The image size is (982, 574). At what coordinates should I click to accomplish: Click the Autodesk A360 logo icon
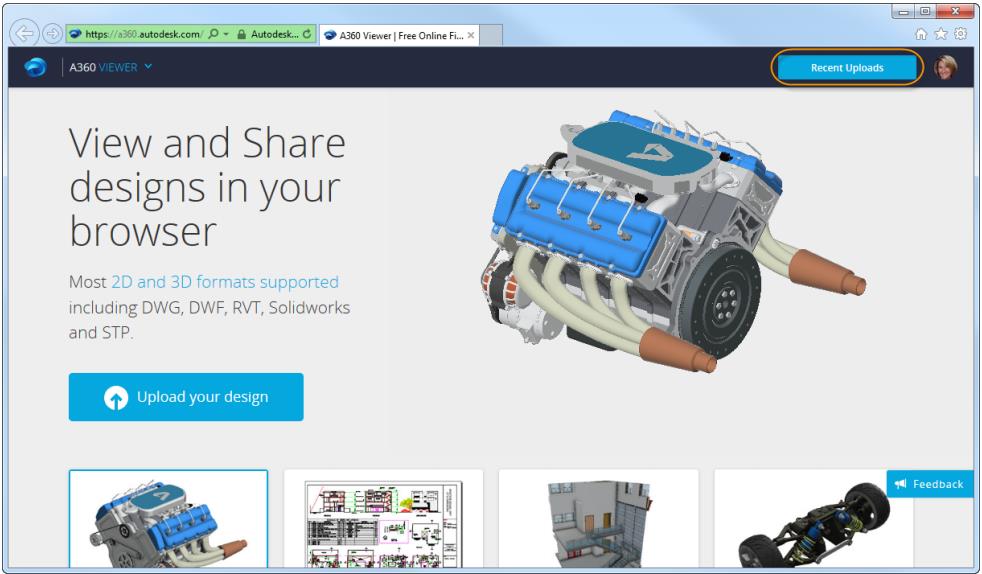[x=35, y=68]
